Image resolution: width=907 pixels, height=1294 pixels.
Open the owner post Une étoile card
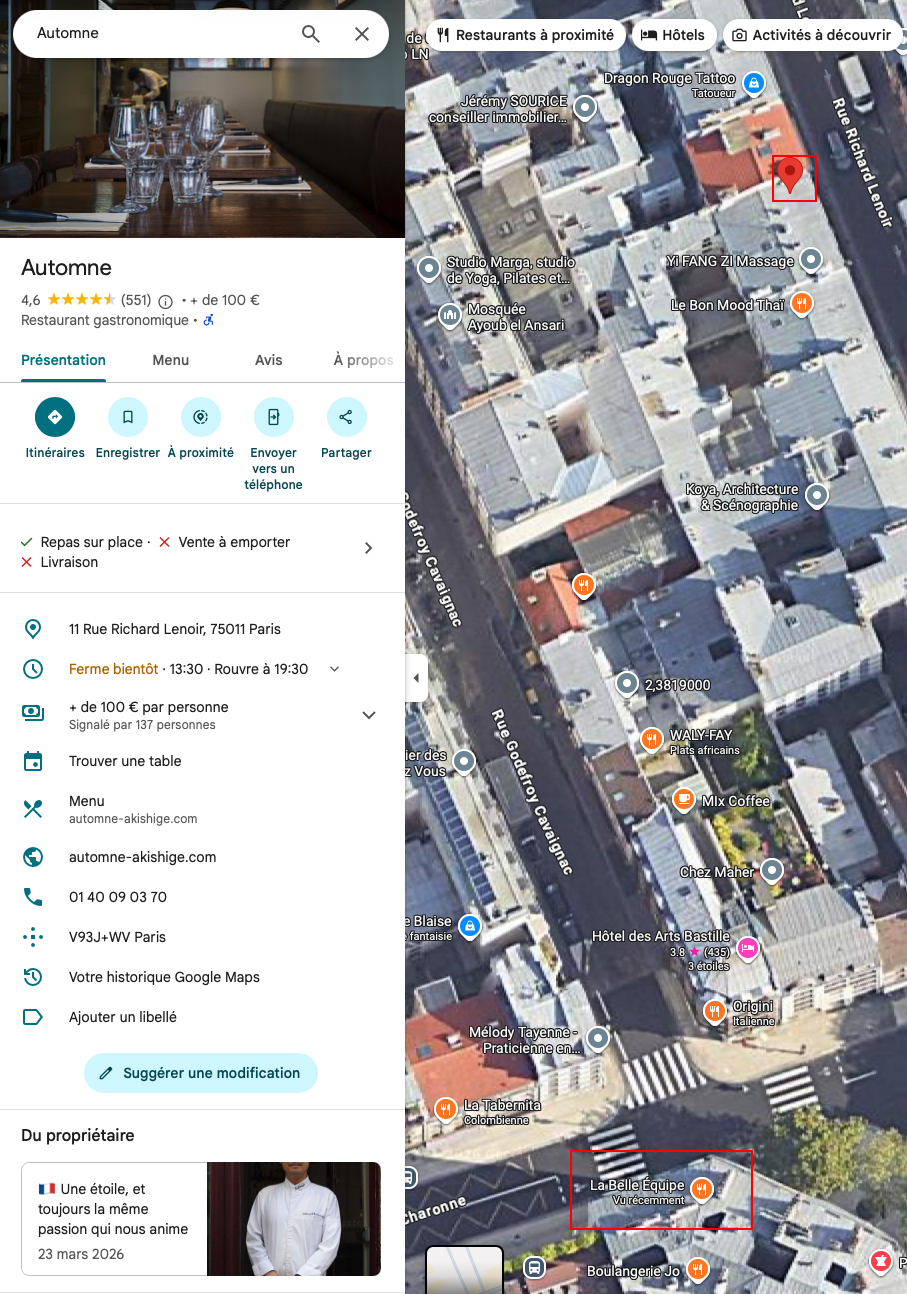pyautogui.click(x=201, y=1219)
